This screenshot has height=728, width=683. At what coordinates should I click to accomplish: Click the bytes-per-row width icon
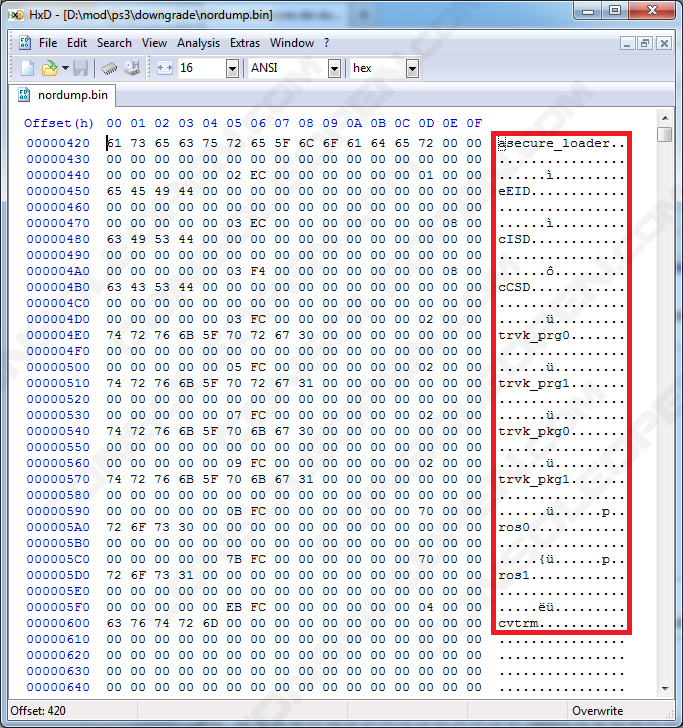[x=165, y=68]
